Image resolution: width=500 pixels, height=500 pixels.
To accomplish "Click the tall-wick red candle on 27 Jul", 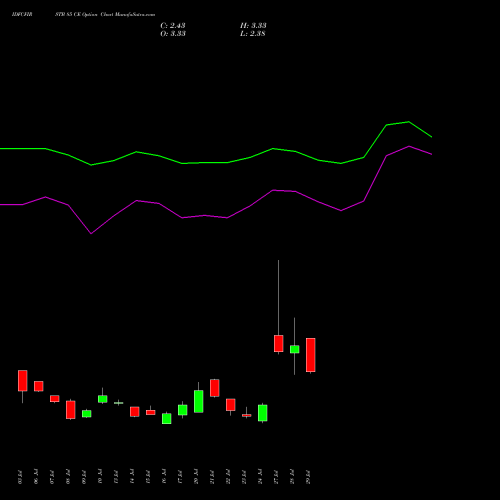I will (279, 343).
